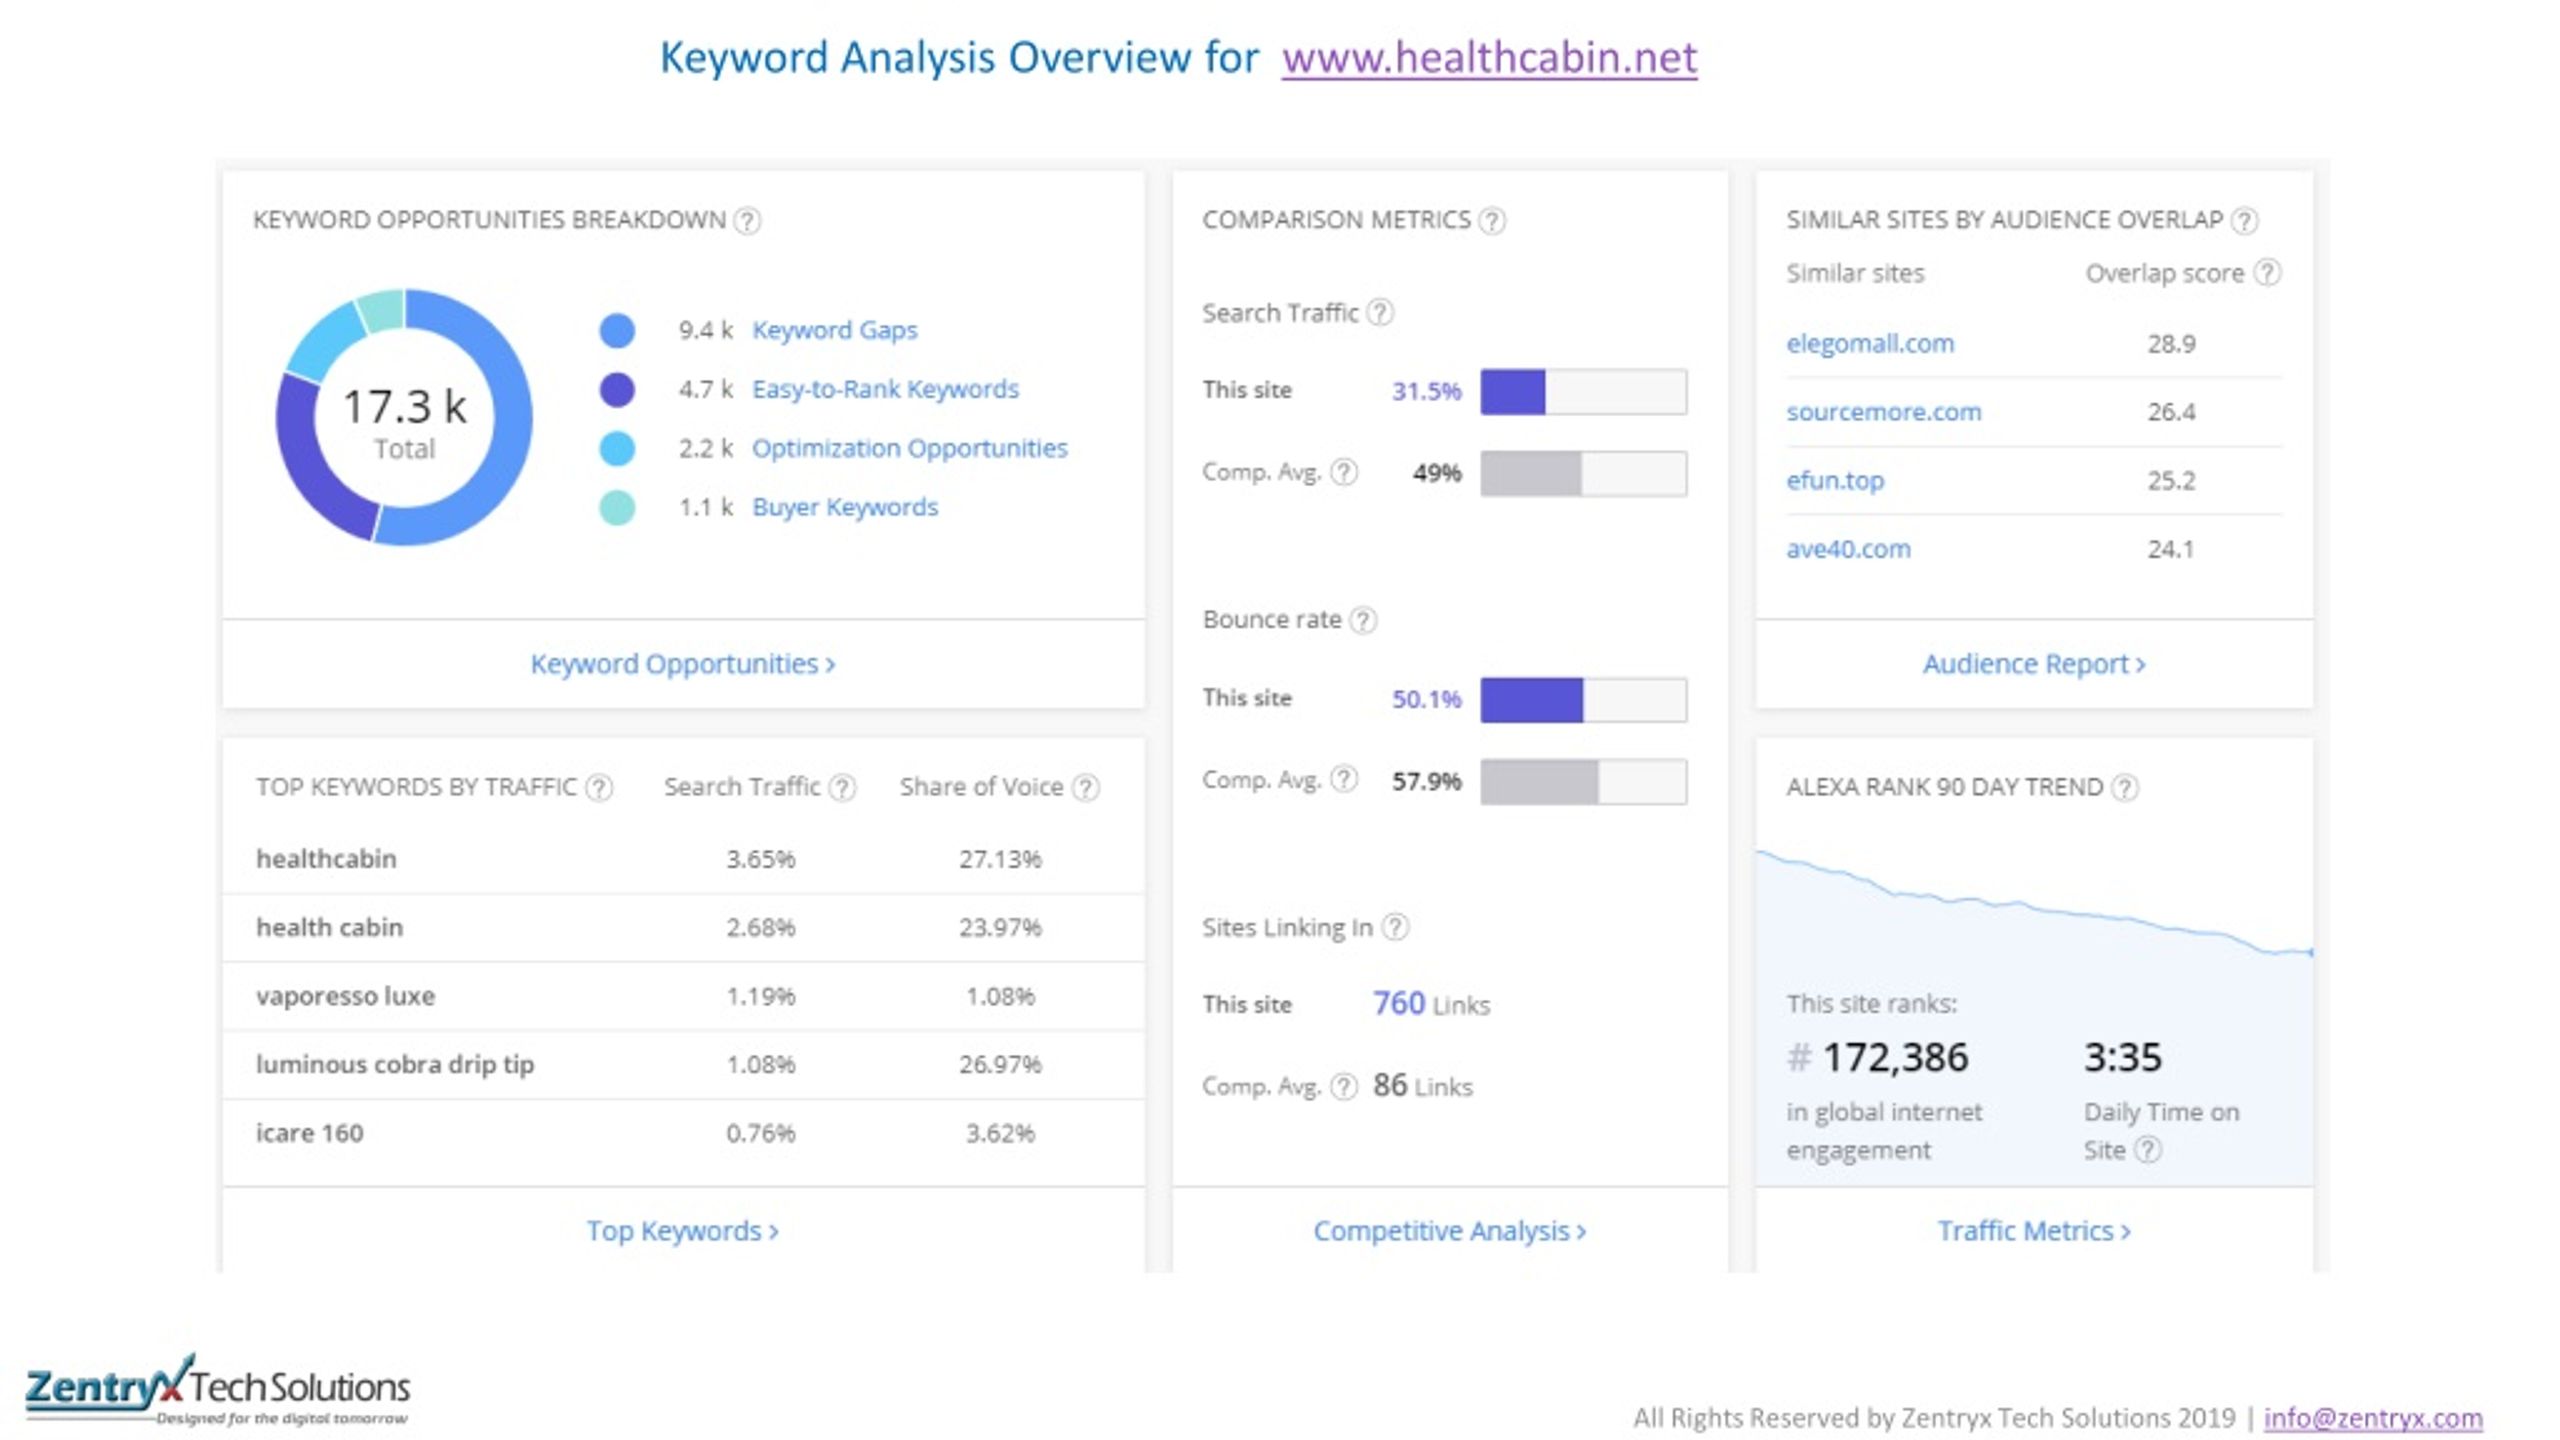The height and width of the screenshot is (1440, 2560).
Task: Select the icare 160 keyword row
Action: pyautogui.click(x=683, y=1133)
